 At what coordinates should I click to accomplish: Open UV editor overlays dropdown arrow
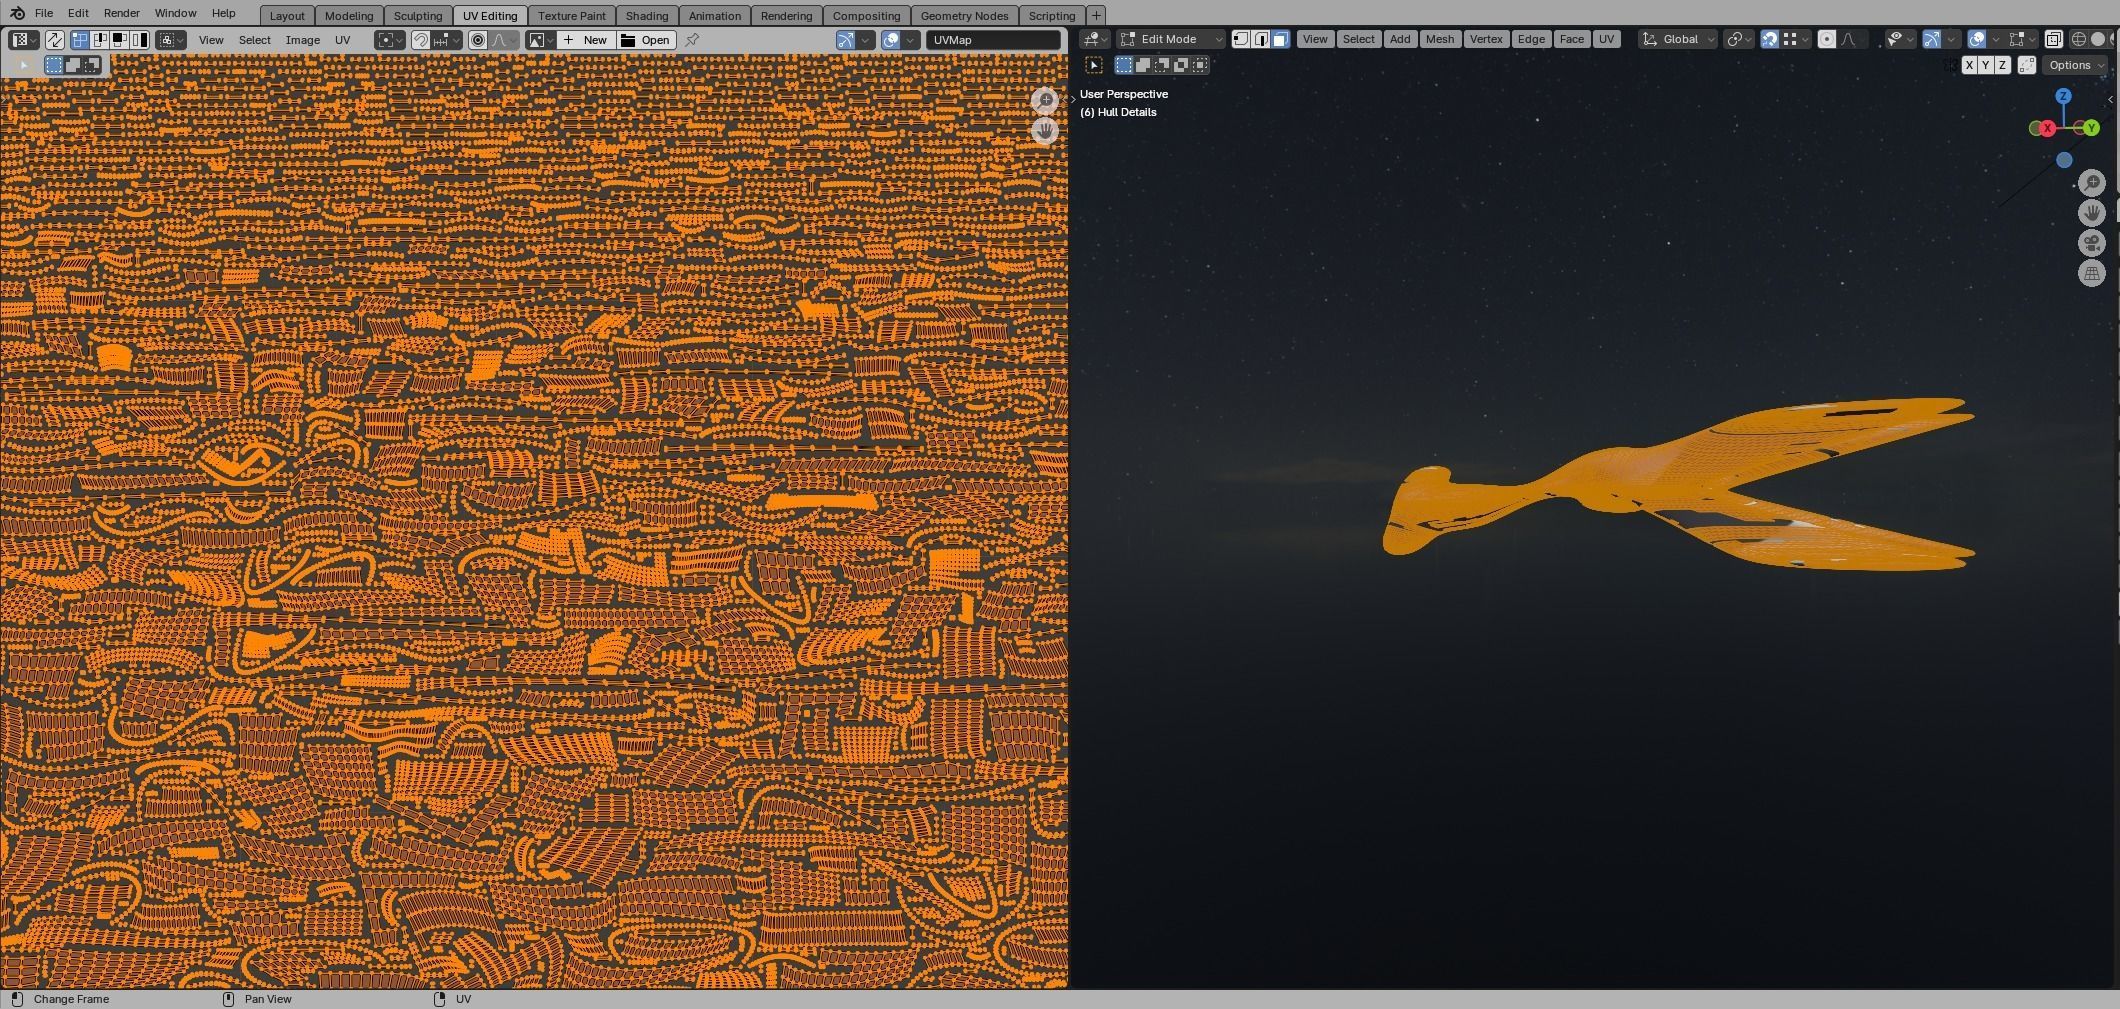[911, 40]
